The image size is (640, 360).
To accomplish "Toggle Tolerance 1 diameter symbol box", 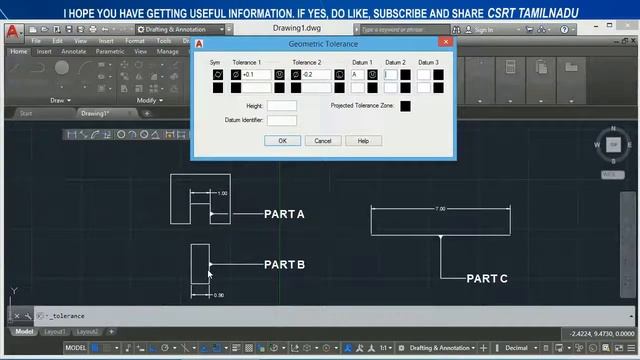I will 236,75.
